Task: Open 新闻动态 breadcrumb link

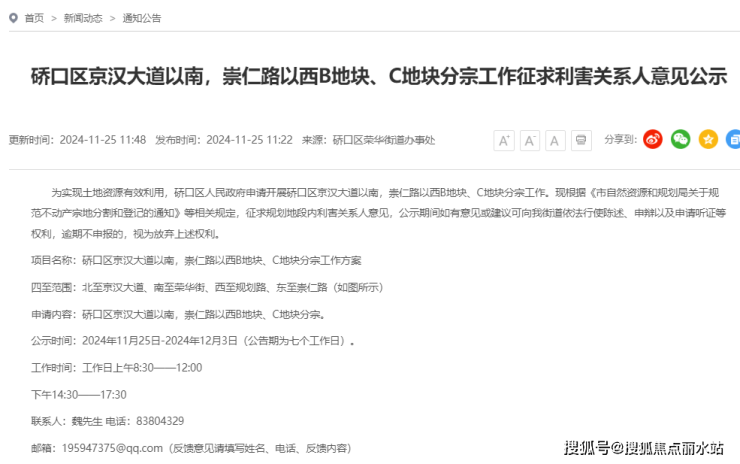Action: coord(83,18)
